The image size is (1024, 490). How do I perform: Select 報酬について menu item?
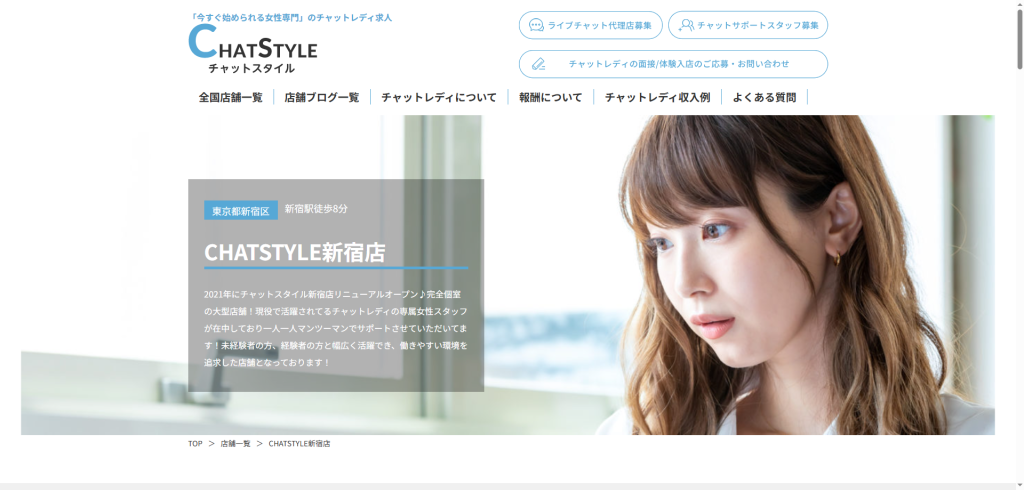[x=551, y=97]
